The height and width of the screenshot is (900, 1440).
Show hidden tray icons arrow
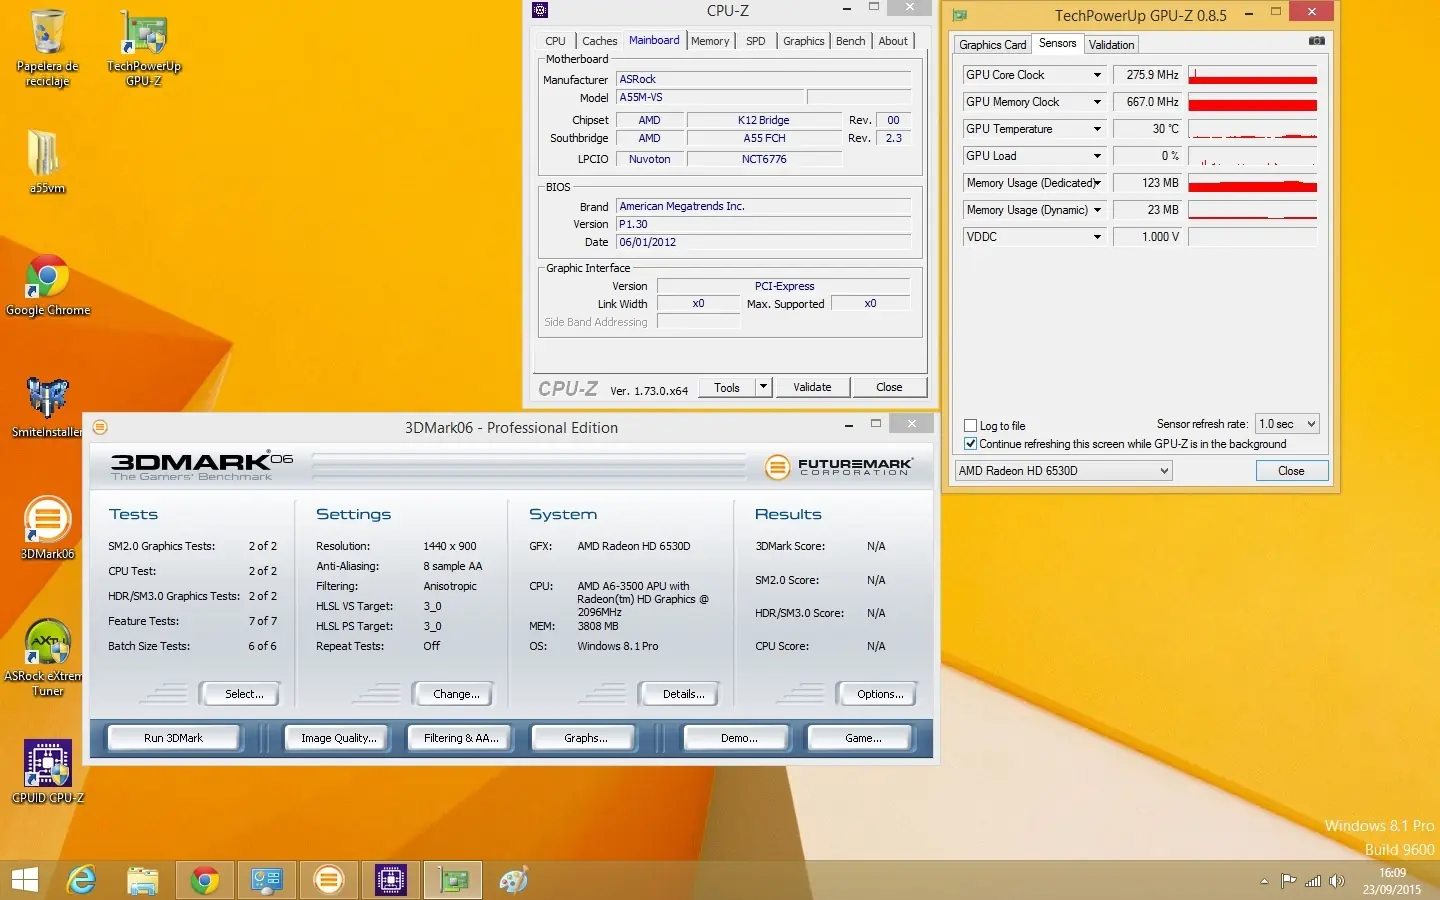click(1264, 881)
